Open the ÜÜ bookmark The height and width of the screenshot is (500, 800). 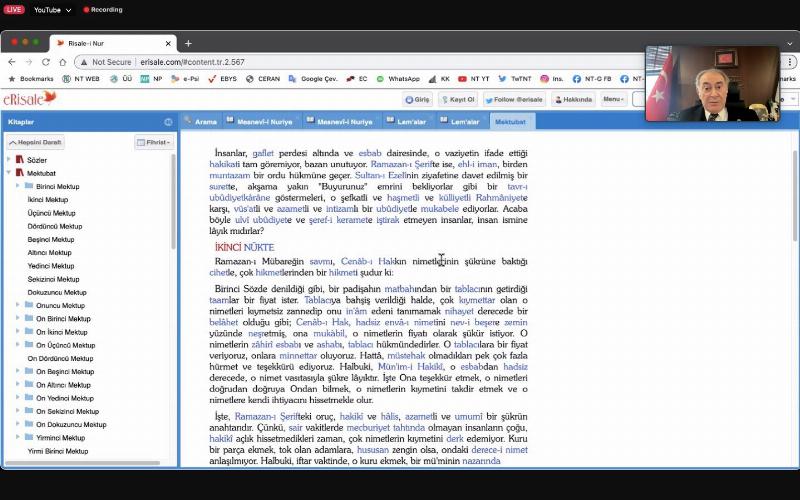[121, 79]
